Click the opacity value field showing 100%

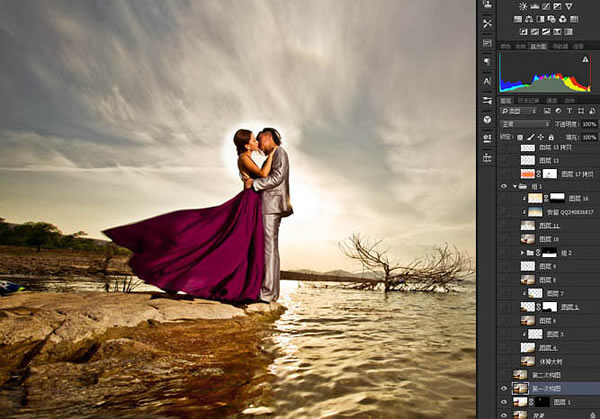tap(589, 124)
